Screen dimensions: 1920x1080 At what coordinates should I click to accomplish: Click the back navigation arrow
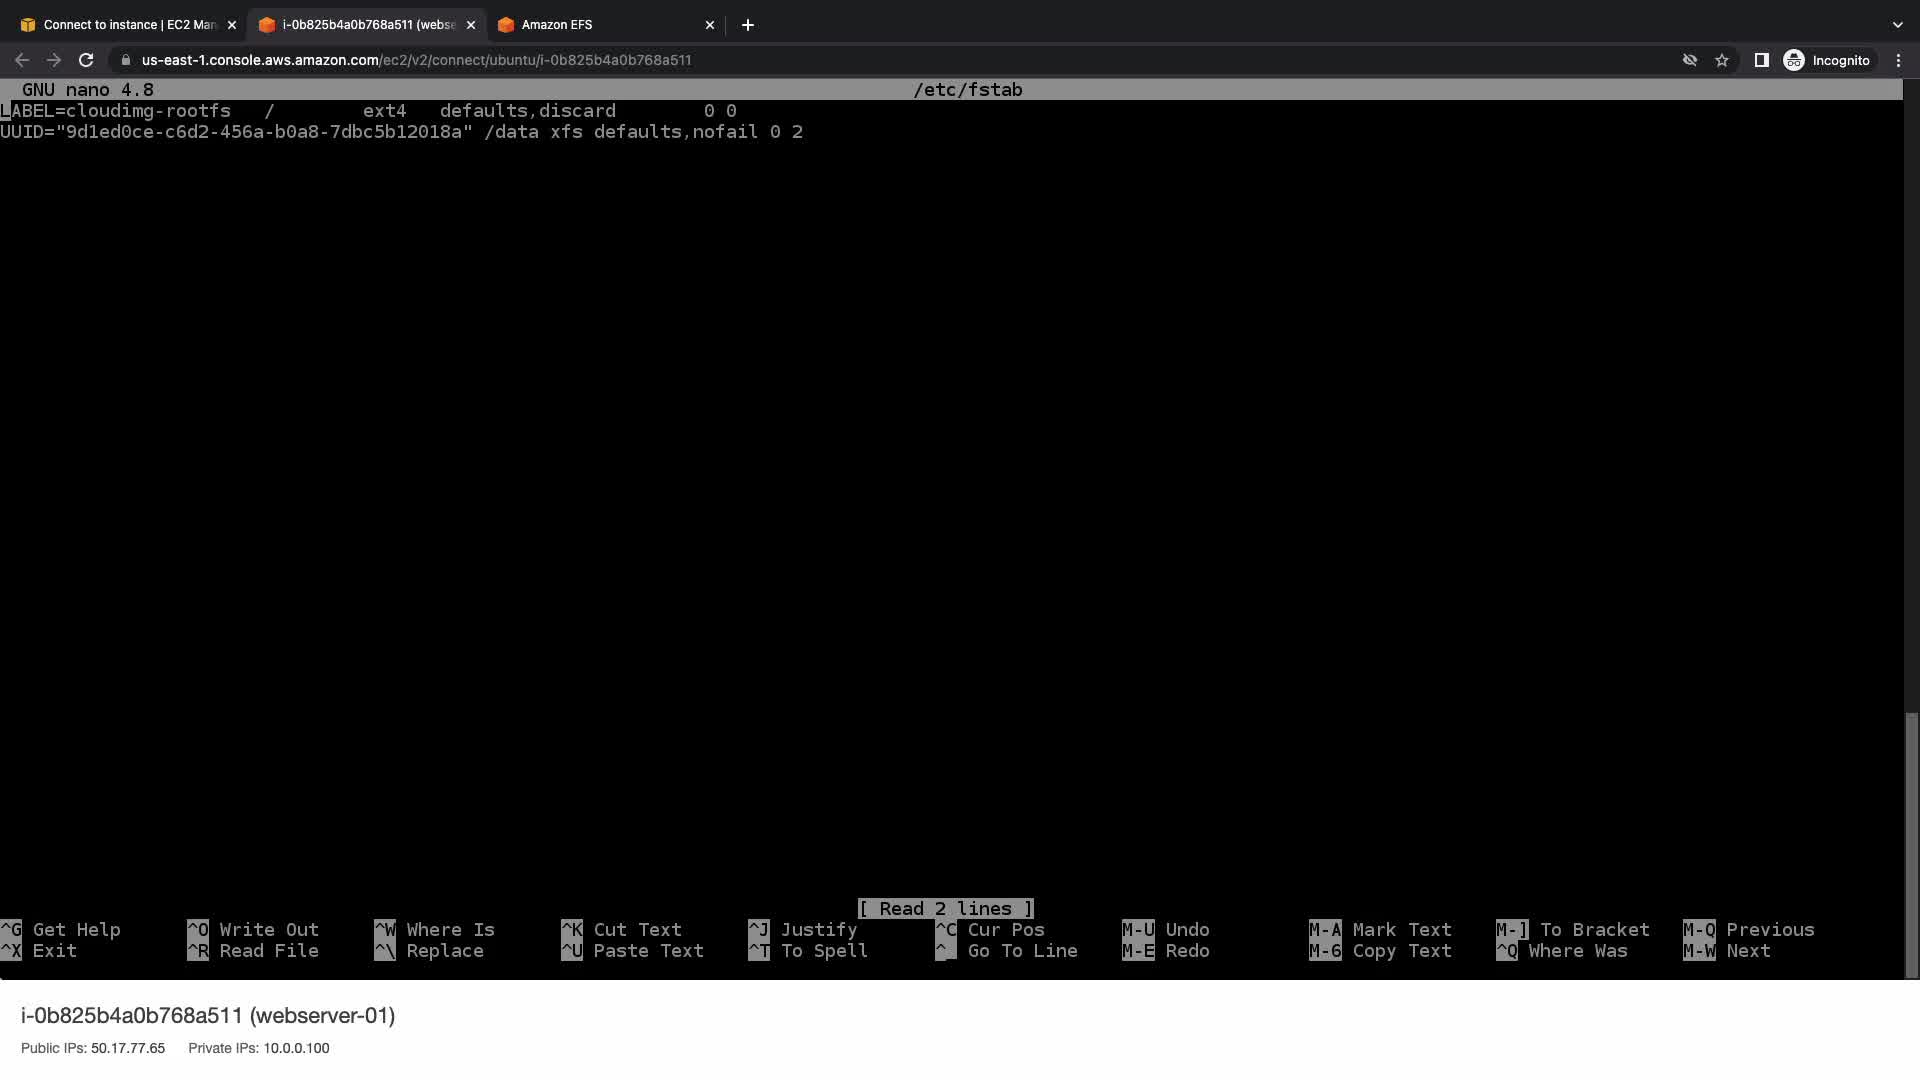coord(22,60)
